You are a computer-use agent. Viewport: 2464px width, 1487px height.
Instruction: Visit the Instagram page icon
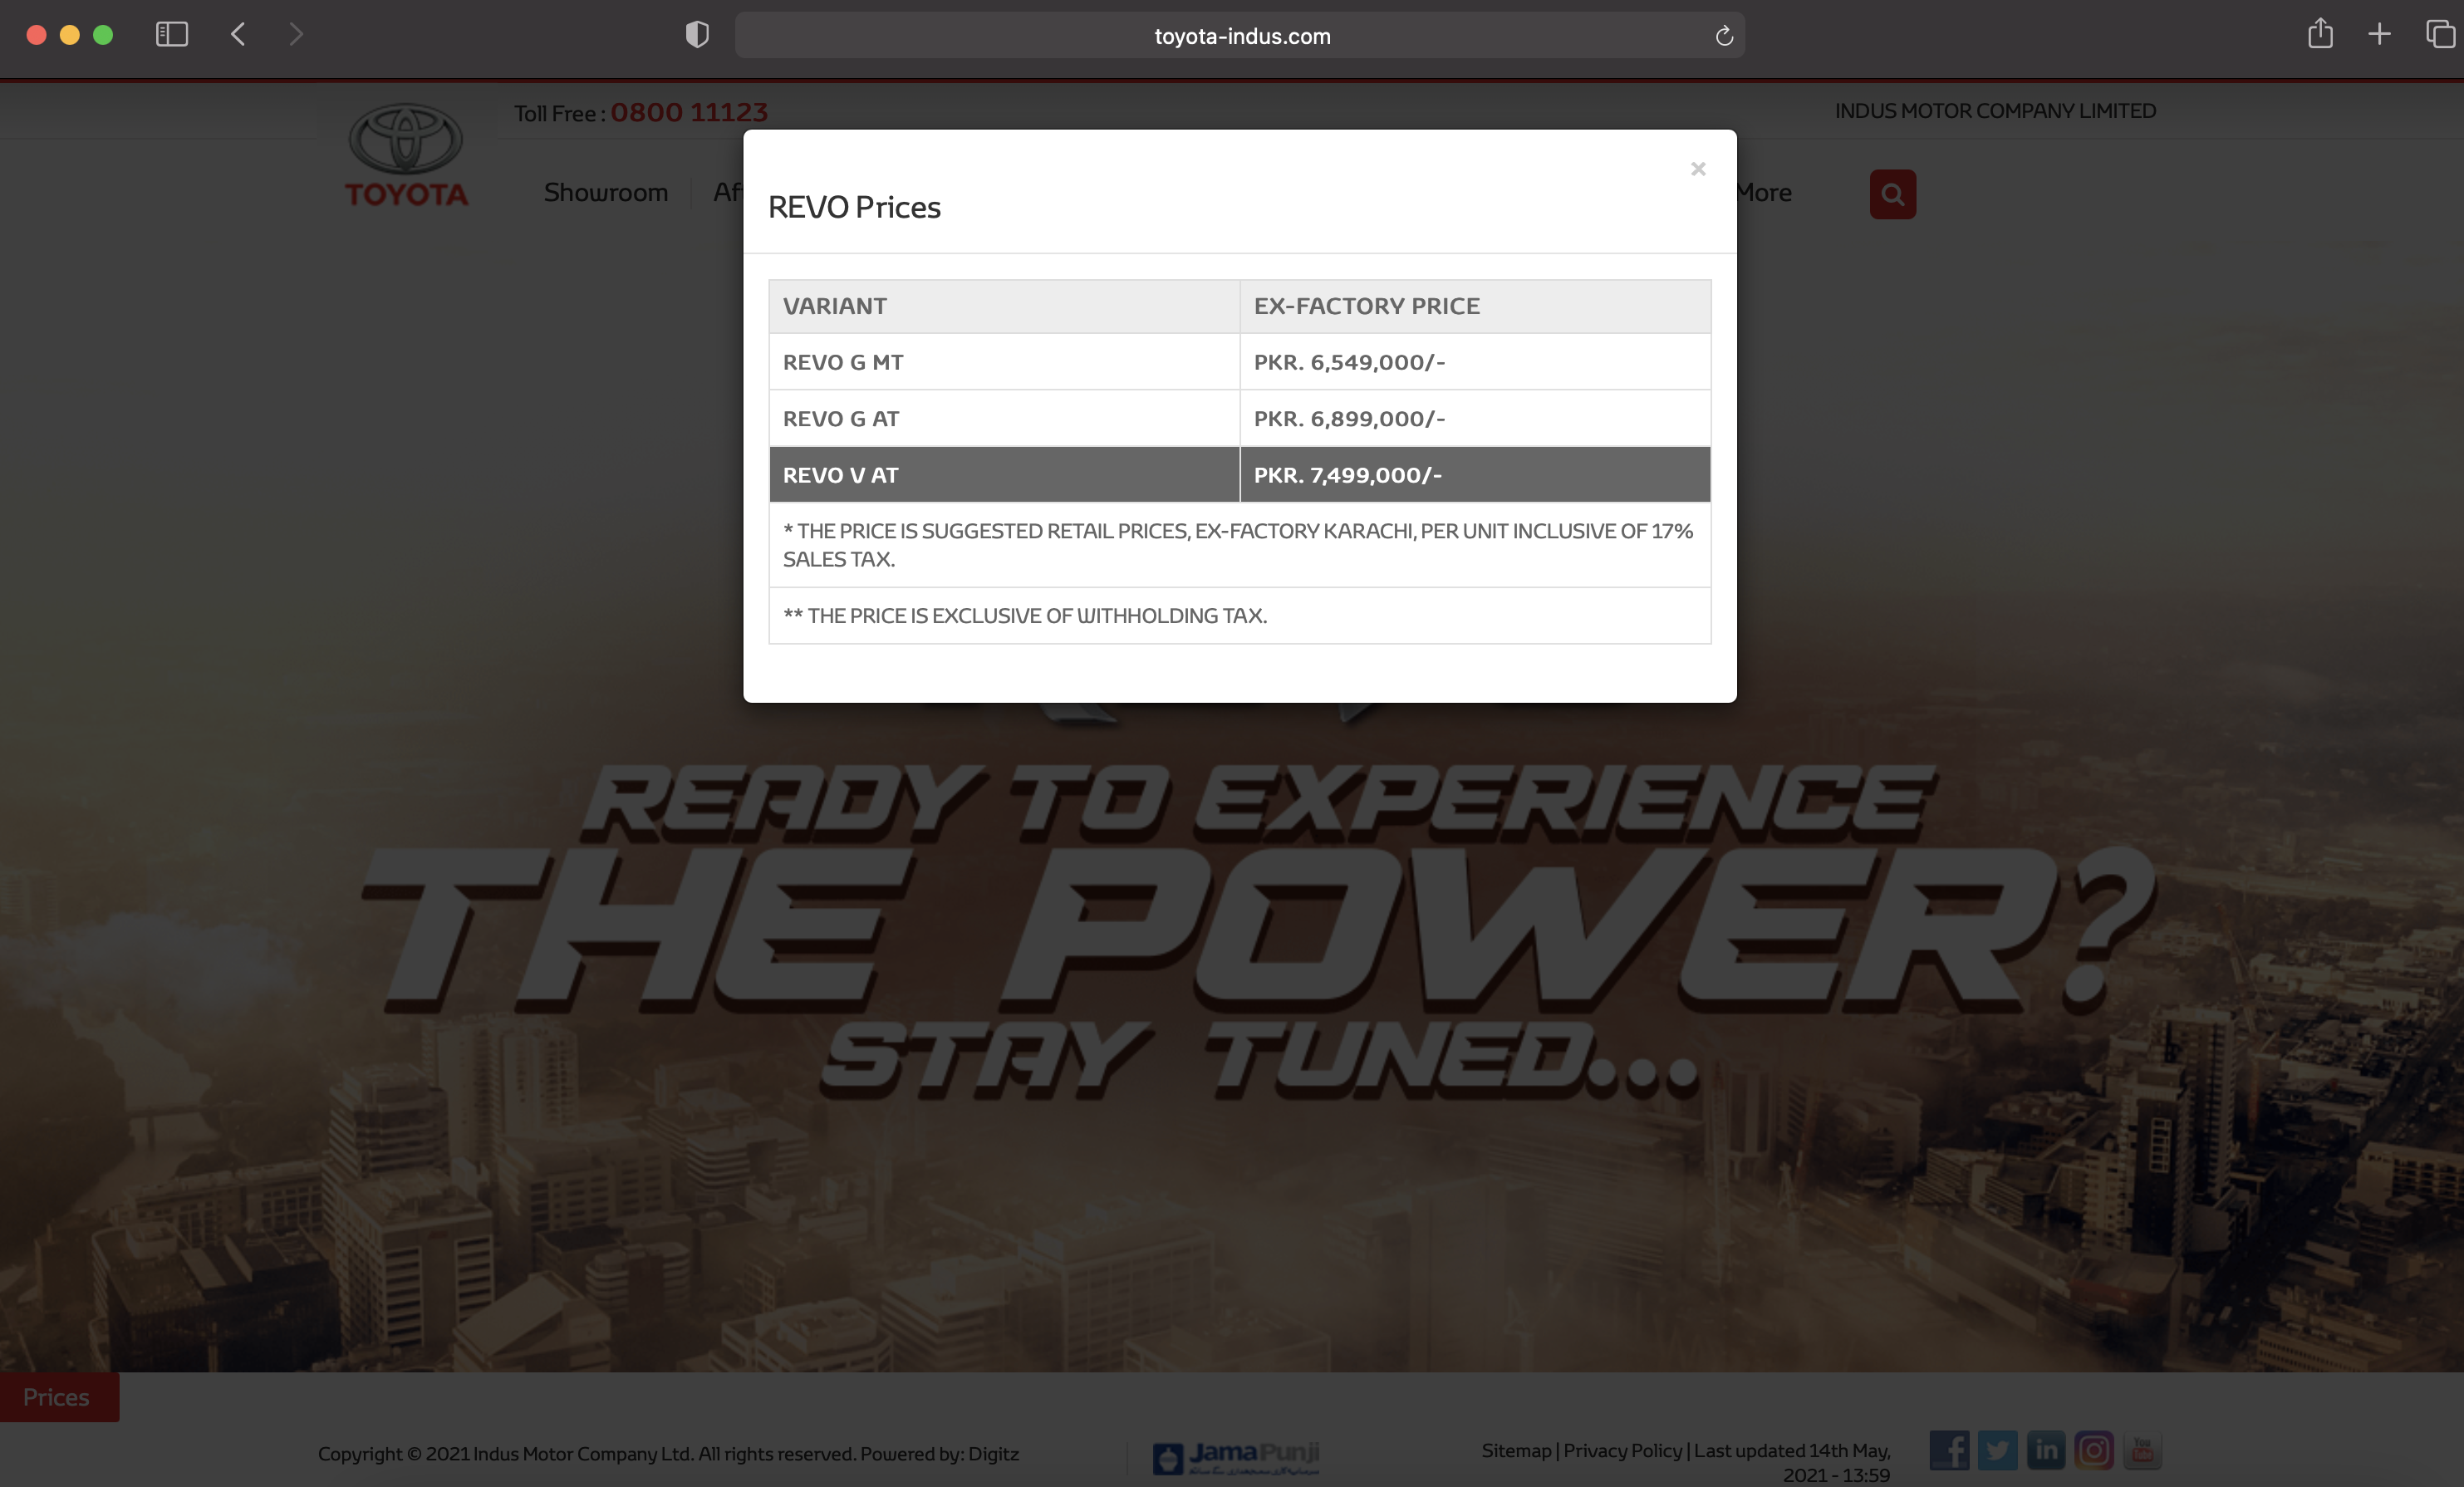pos(2093,1450)
